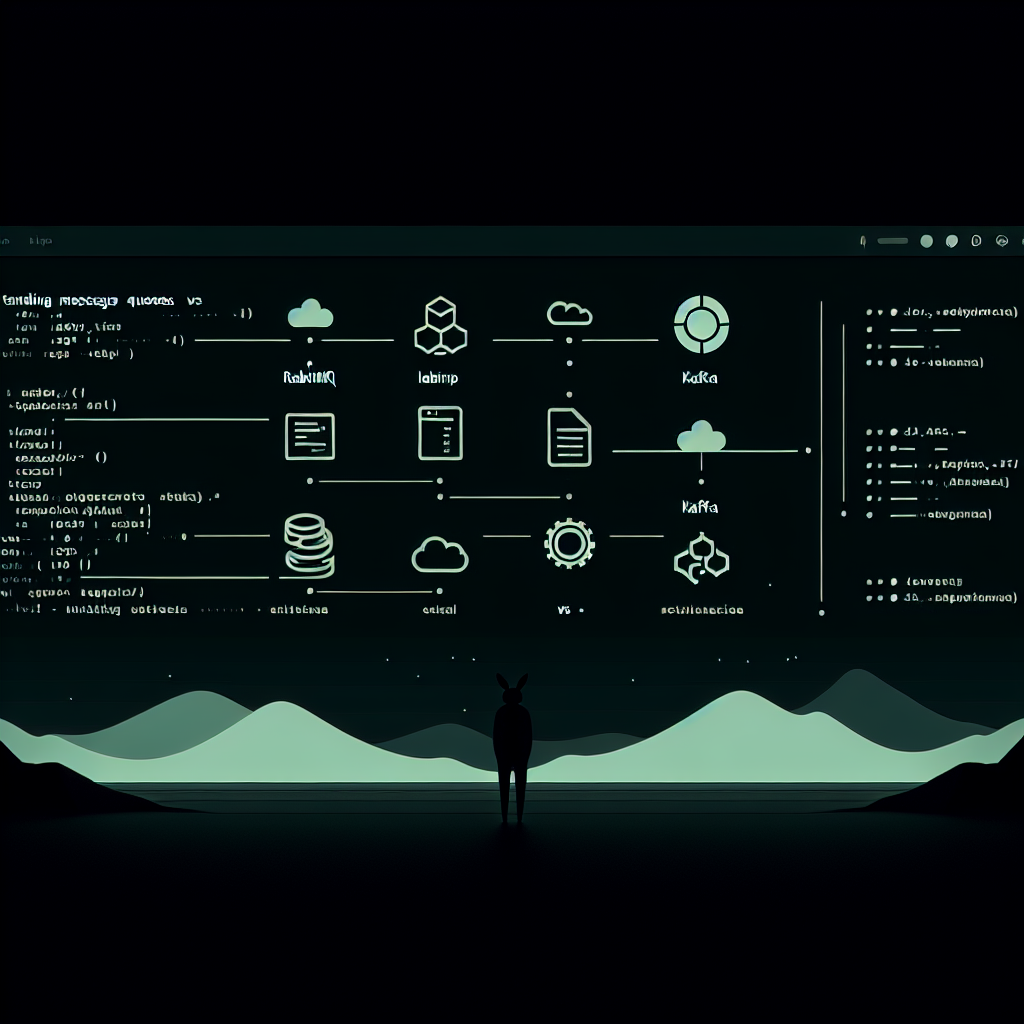Select the stacked hexagon cubes icon

point(440,325)
